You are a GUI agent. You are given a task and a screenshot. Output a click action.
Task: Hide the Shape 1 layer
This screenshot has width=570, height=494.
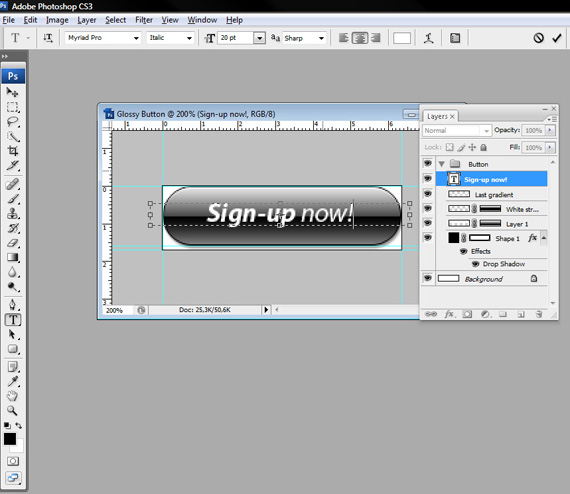[x=428, y=237]
